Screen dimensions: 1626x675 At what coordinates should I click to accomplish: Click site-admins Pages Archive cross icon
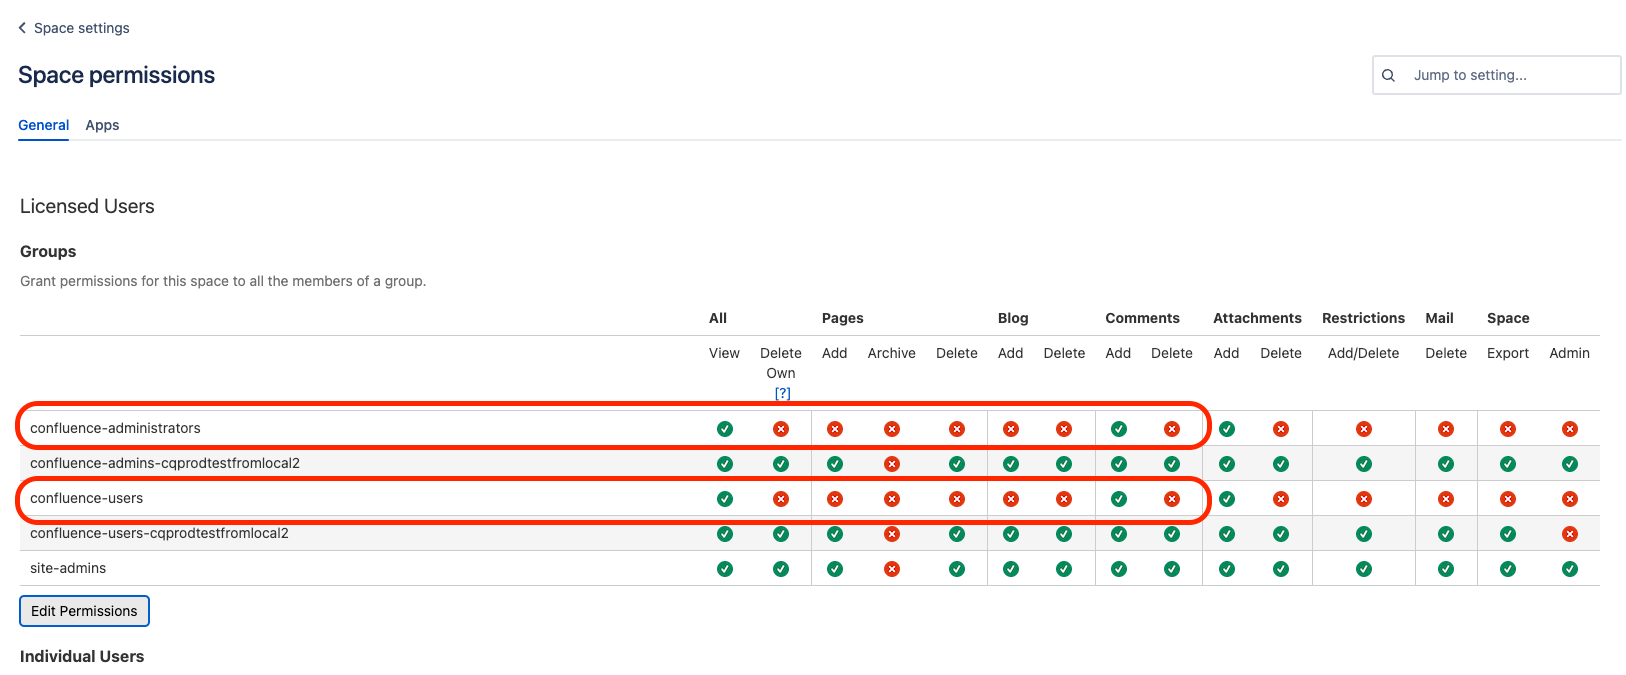click(x=892, y=569)
